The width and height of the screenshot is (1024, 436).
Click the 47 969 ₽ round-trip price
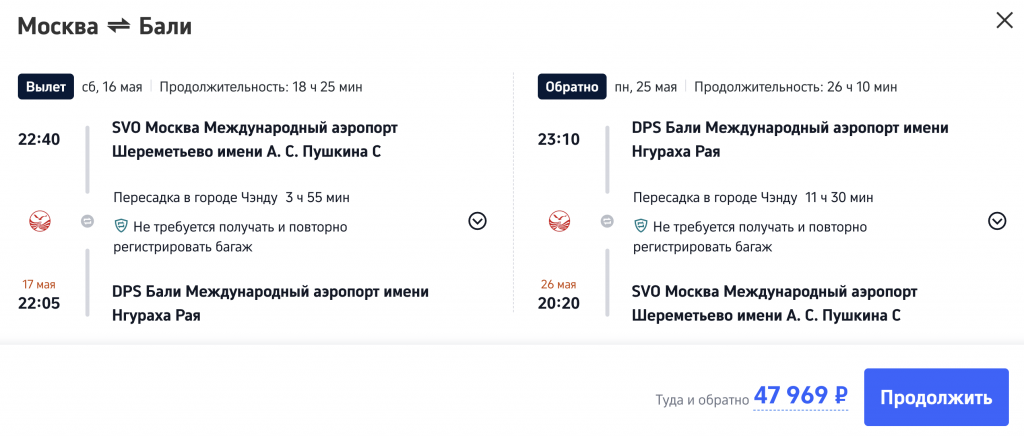[800, 396]
